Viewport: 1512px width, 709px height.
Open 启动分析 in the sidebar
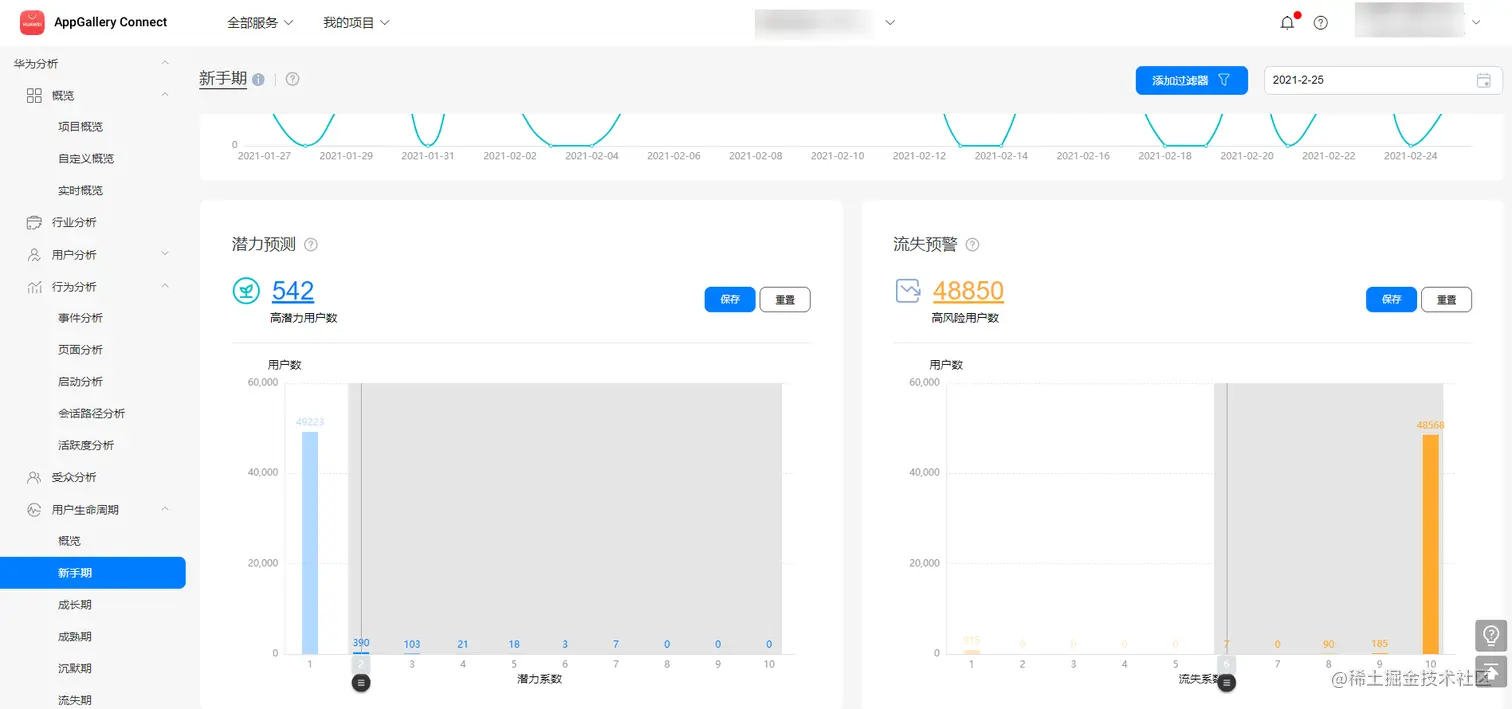80,381
